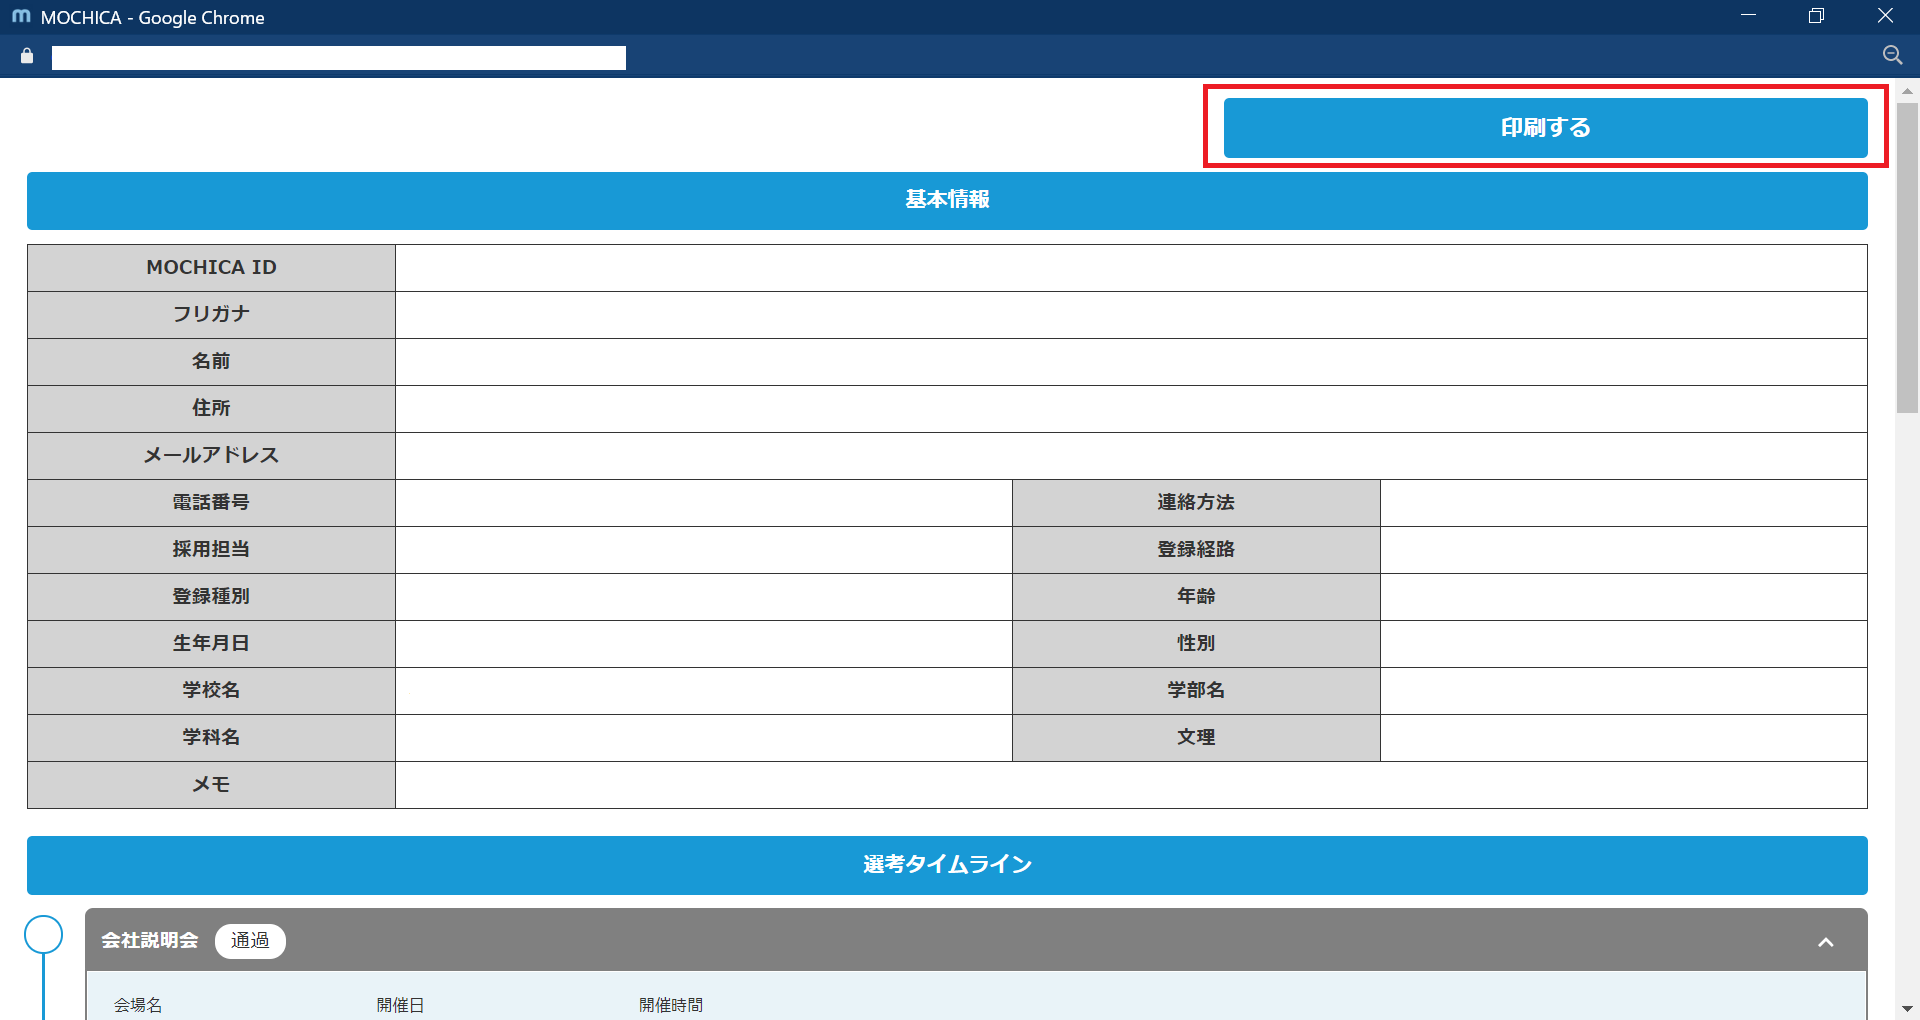Screen dimensions: 1920x1020
Task: Click the lock icon beside the address bar
Action: (27, 57)
